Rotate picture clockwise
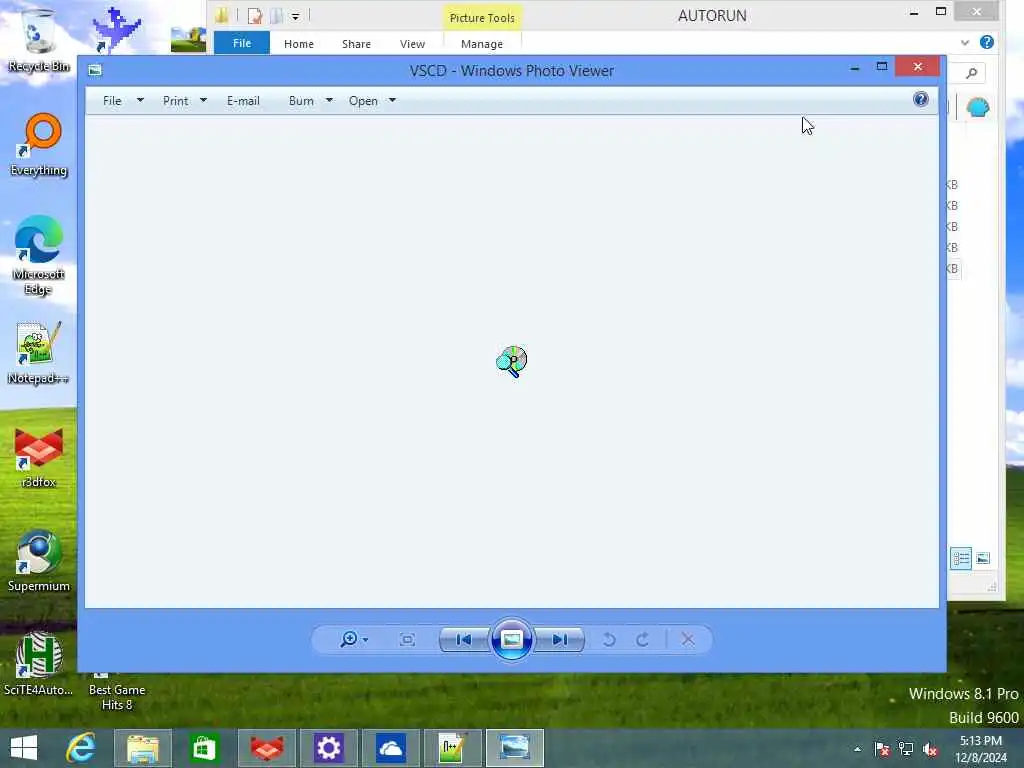The width and height of the screenshot is (1024, 768). click(643, 639)
